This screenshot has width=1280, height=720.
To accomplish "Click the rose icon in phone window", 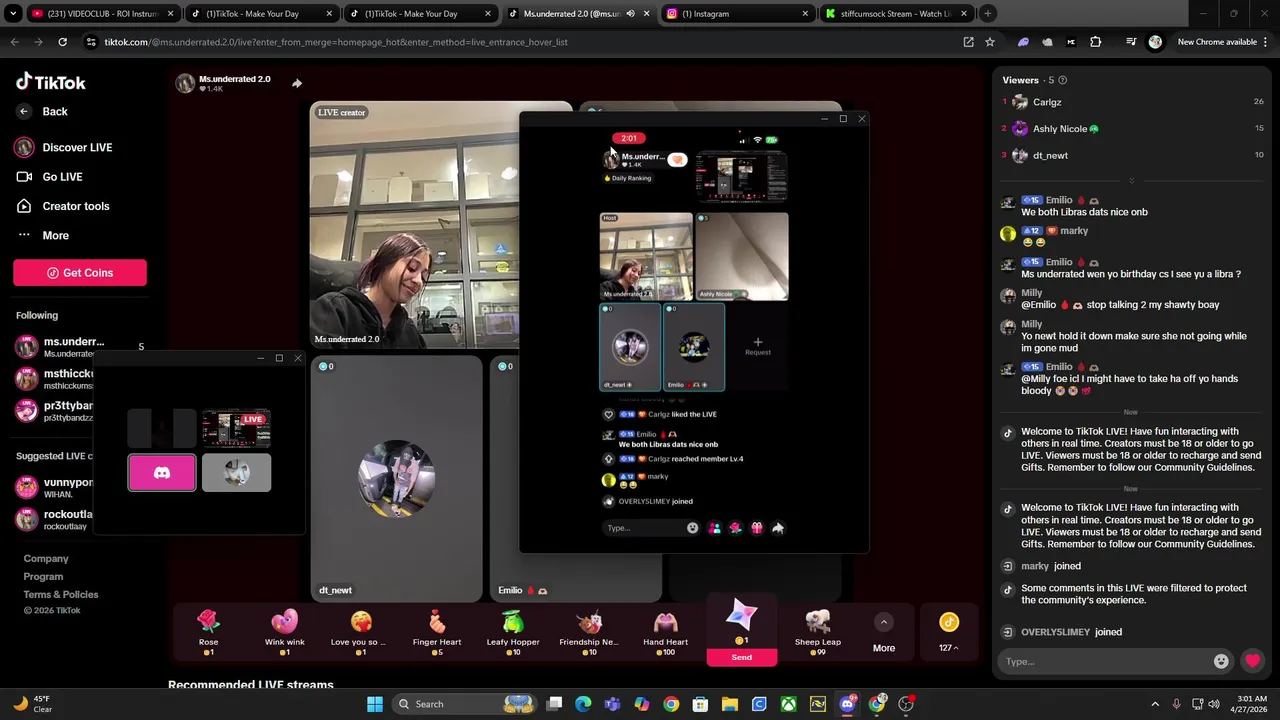I will click(x=736, y=528).
